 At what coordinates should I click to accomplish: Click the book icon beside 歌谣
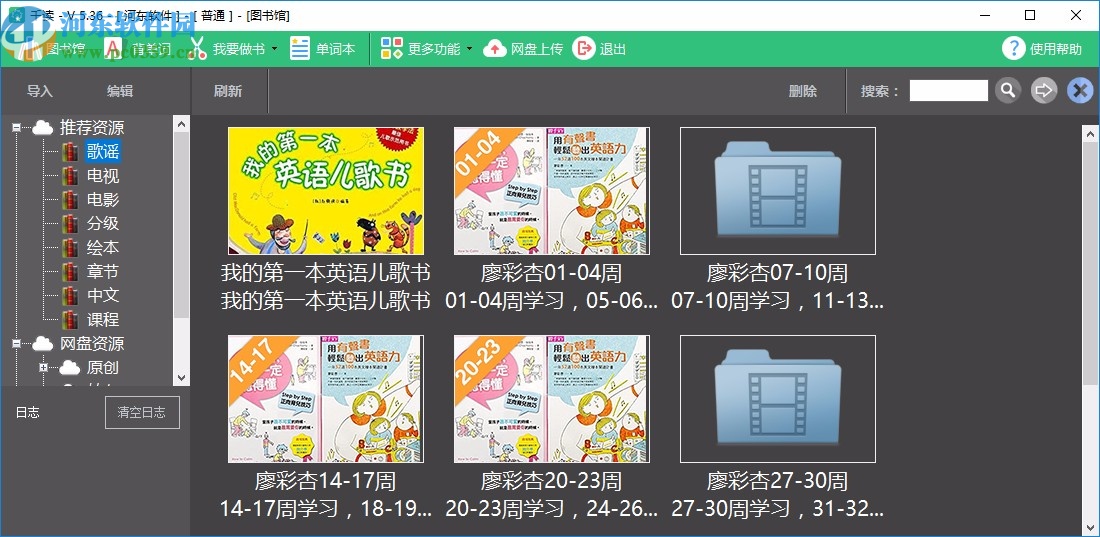point(70,152)
